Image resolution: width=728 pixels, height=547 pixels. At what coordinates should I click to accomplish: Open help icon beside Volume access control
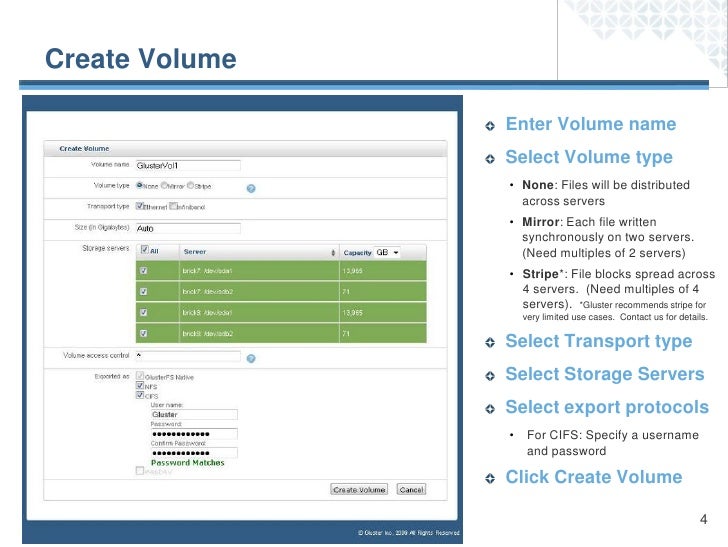(251, 358)
